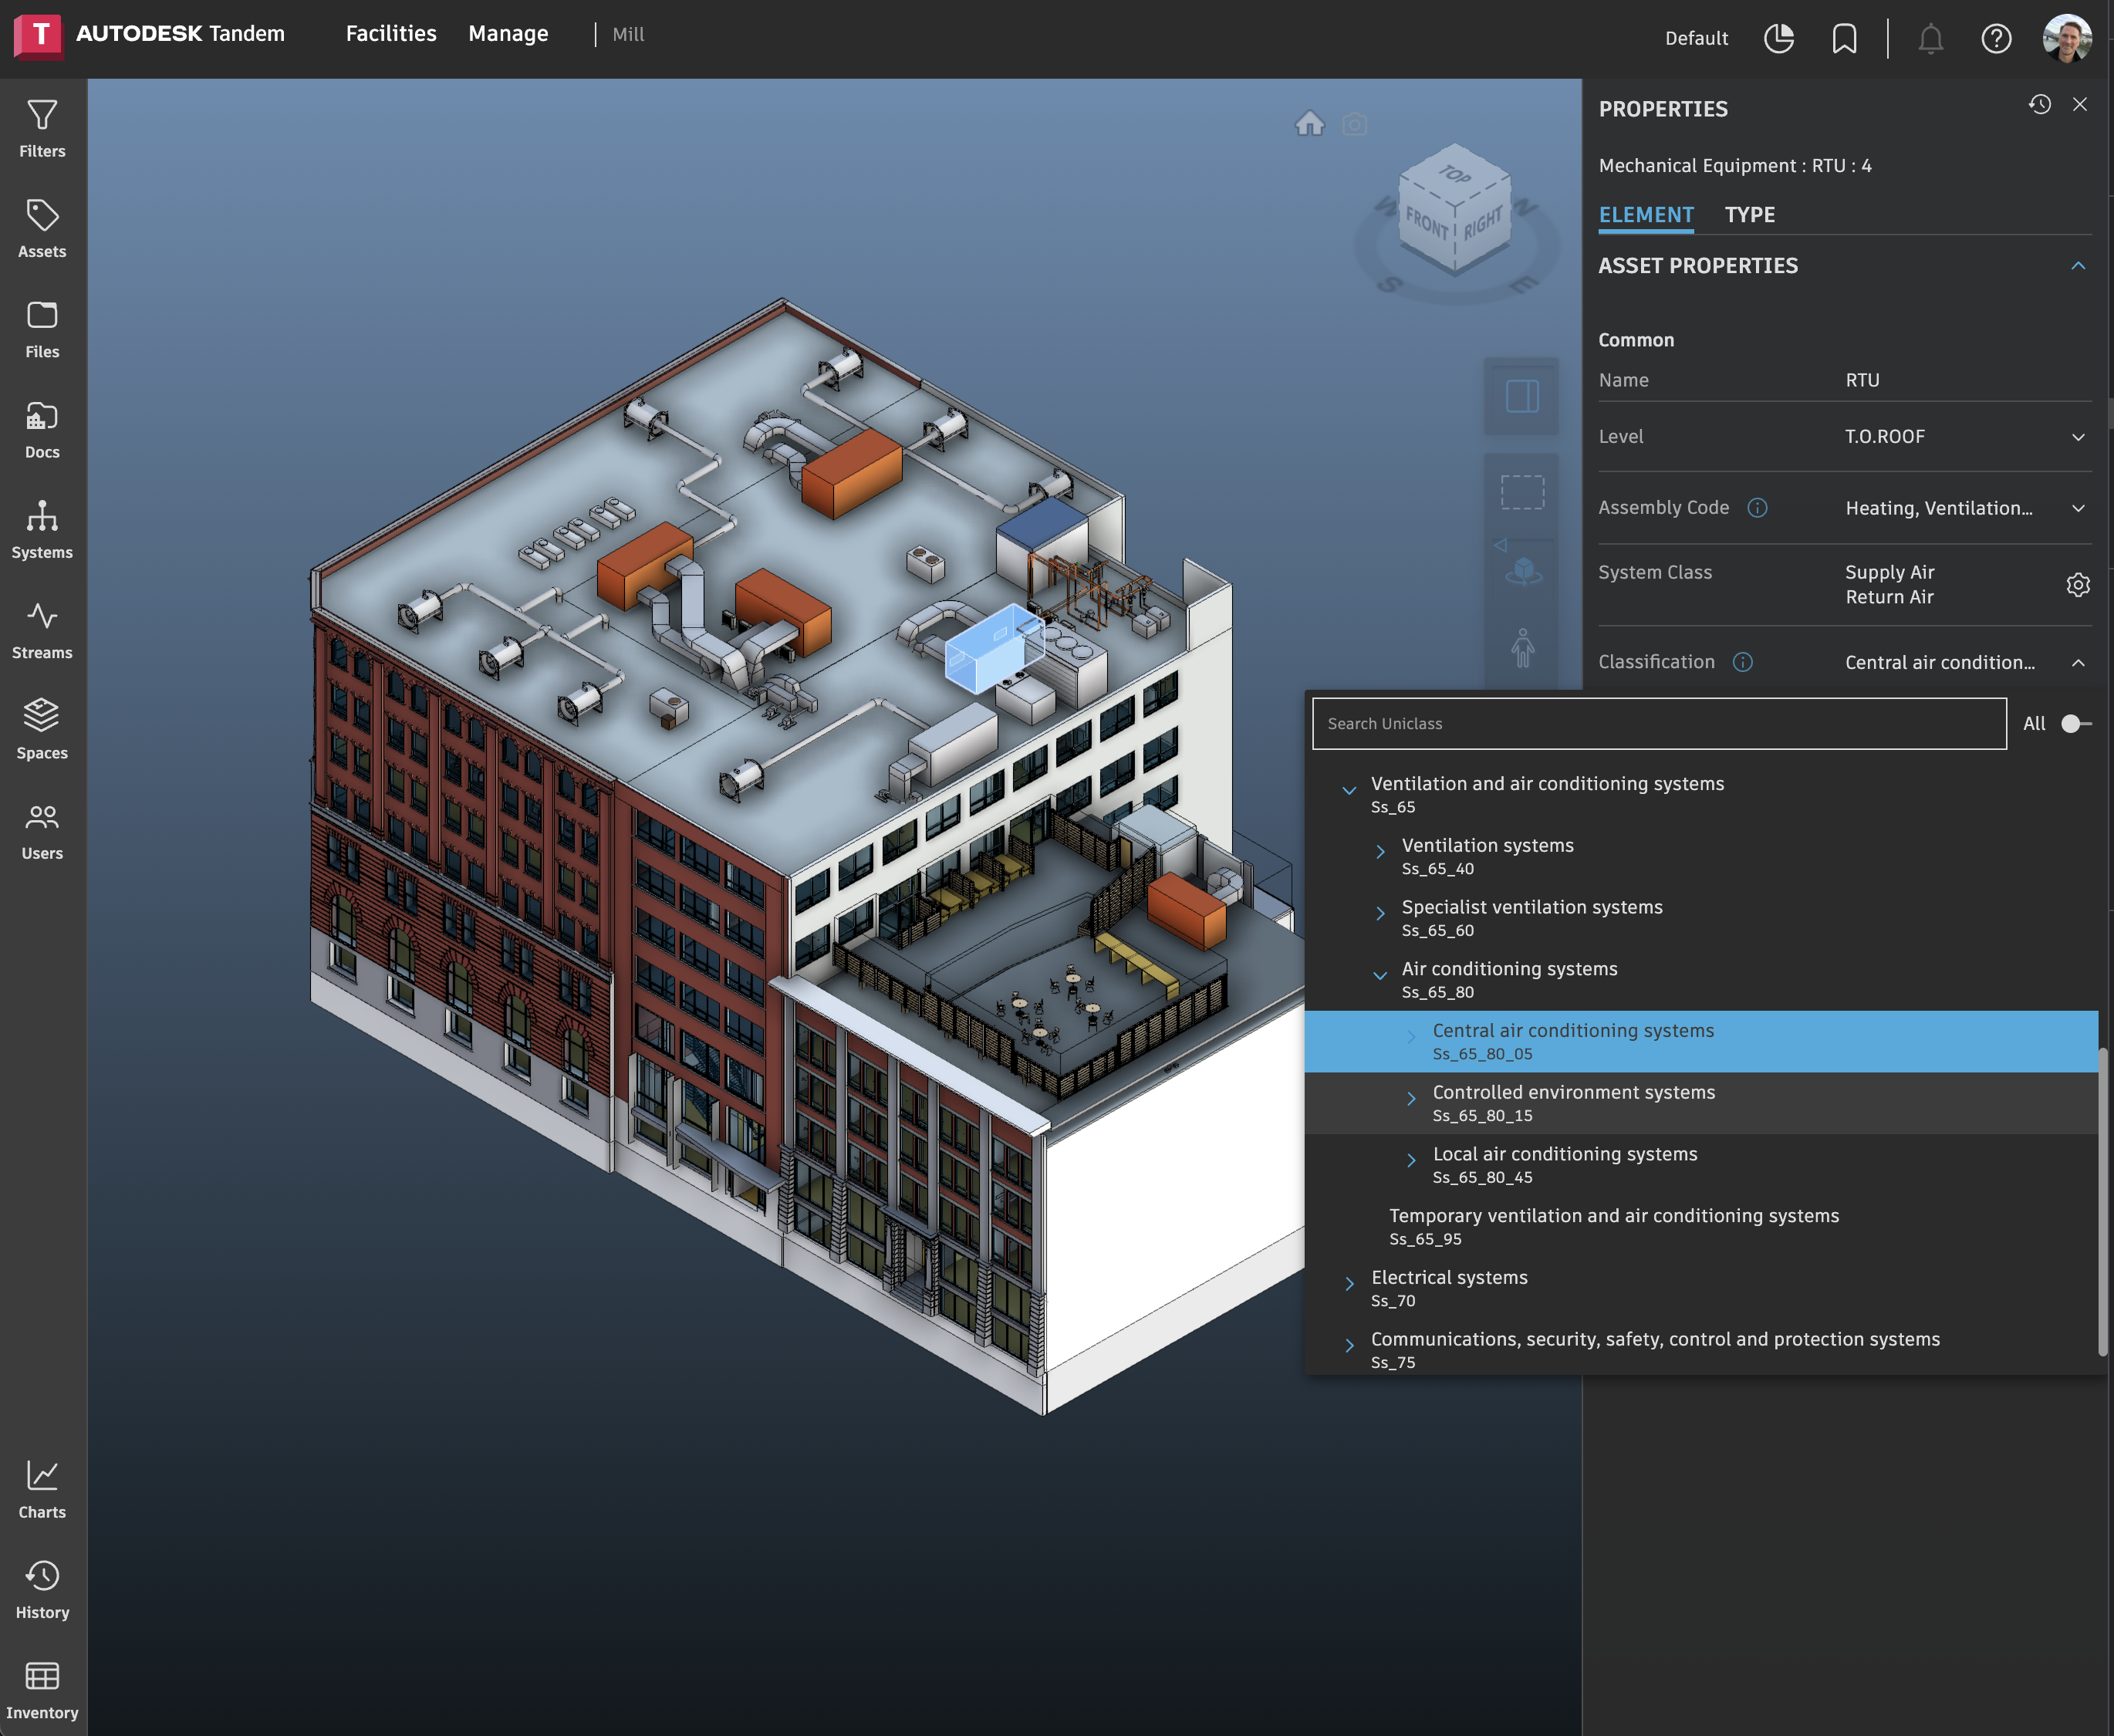The height and width of the screenshot is (1736, 2114).
Task: Click the property history clock icon
Action: (2039, 105)
